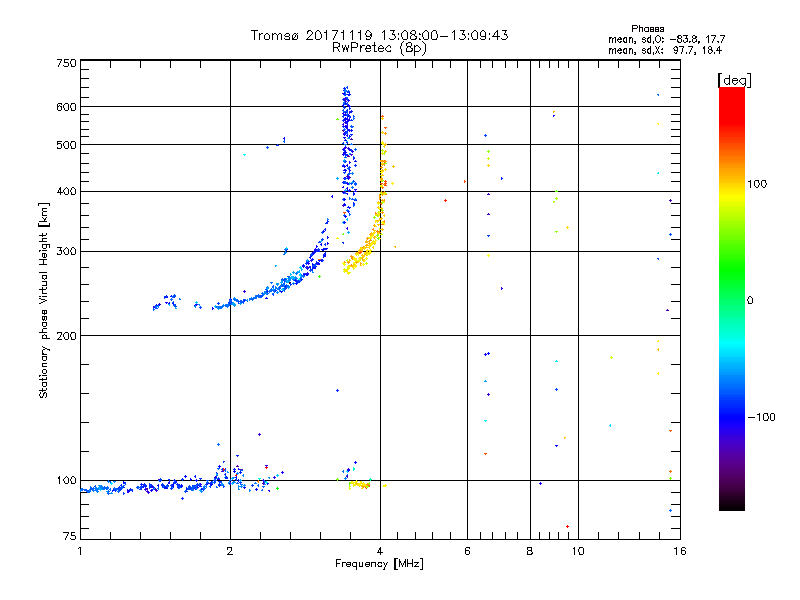Click the rainbow phase colorbar
The width and height of the screenshot is (800, 600).
pyautogui.click(x=732, y=298)
